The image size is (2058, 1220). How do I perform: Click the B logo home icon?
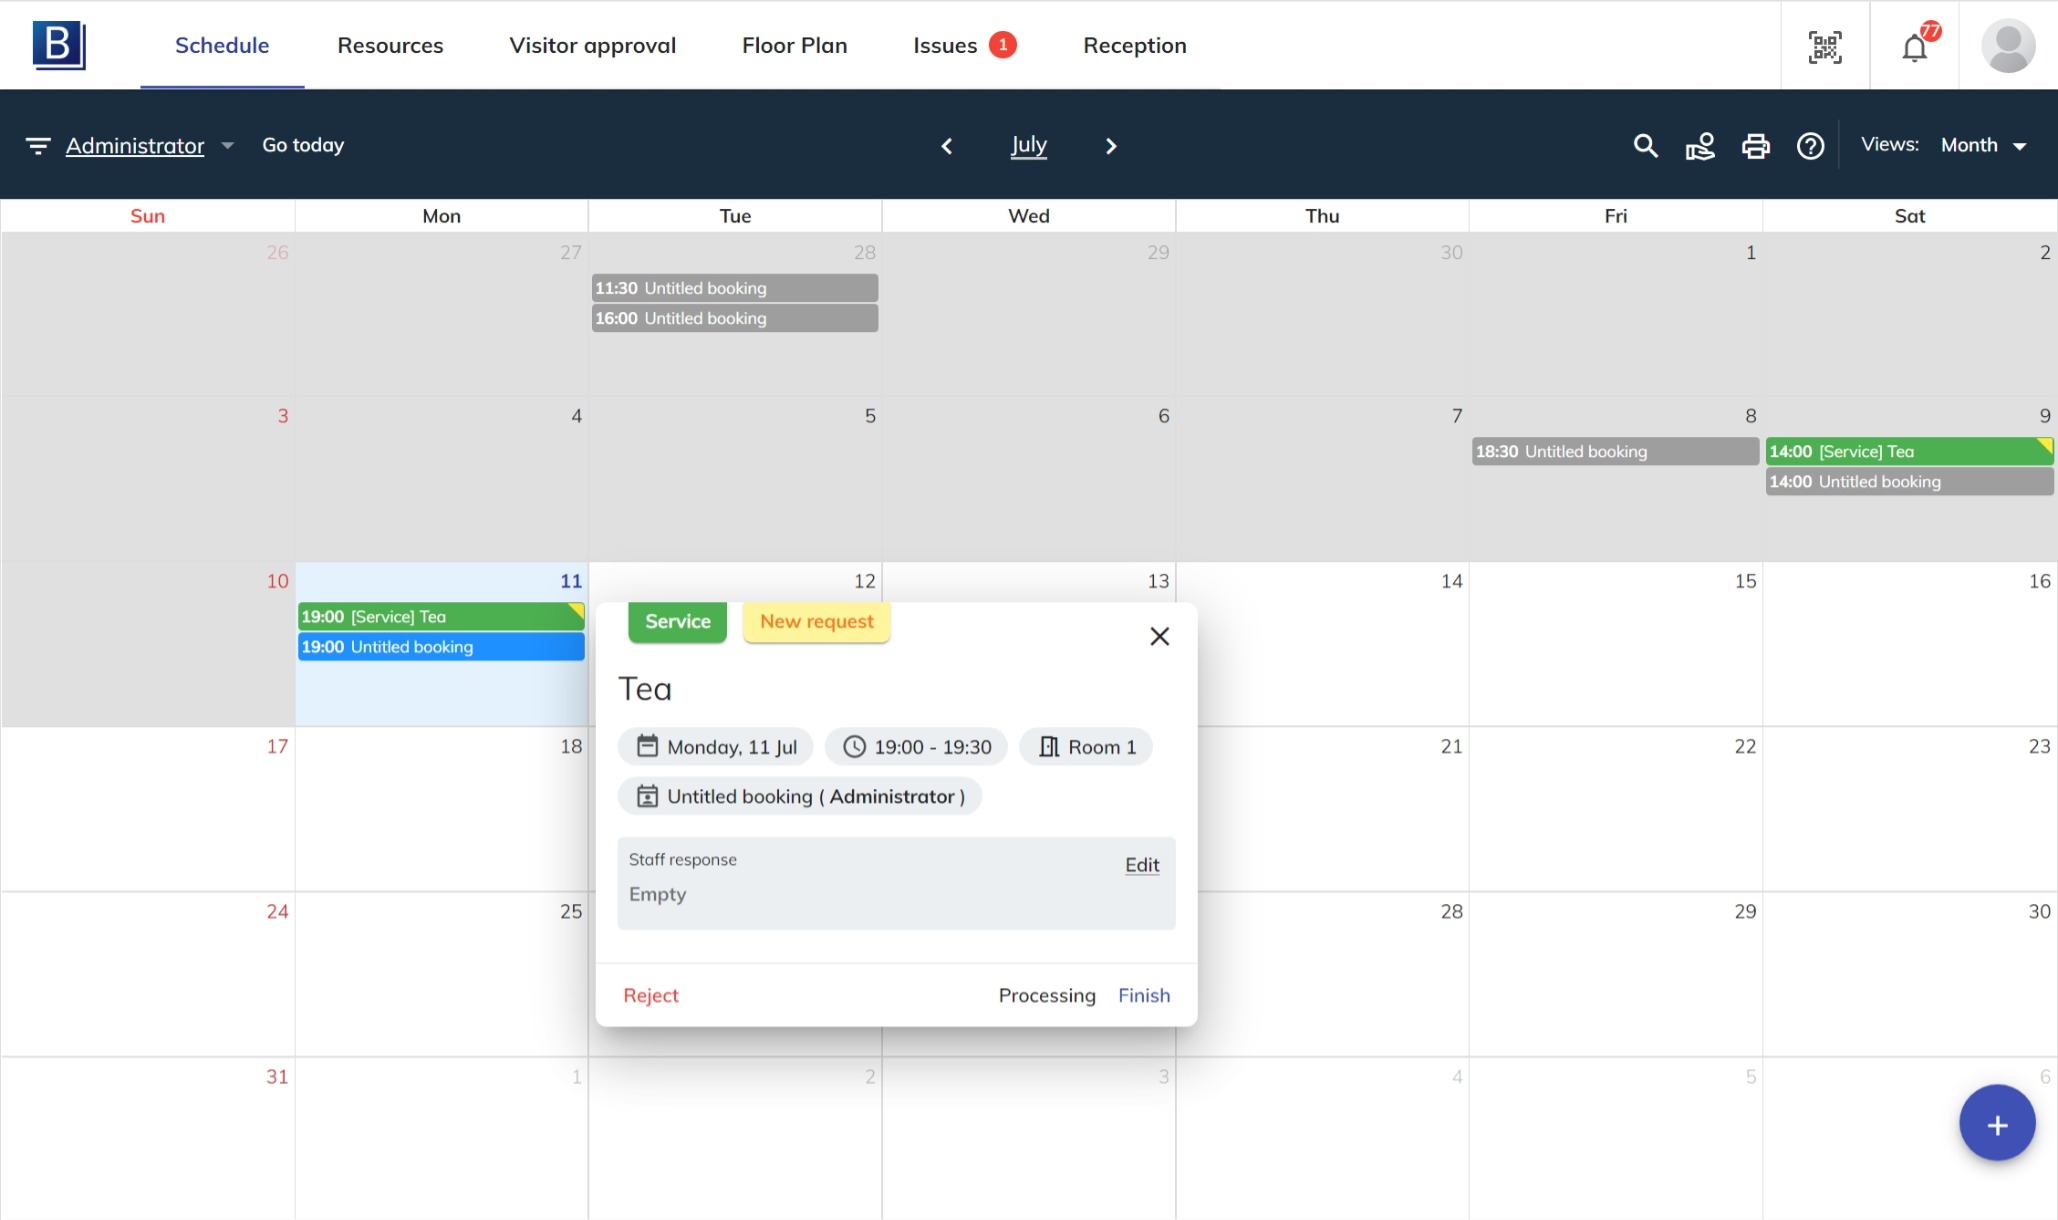59,46
